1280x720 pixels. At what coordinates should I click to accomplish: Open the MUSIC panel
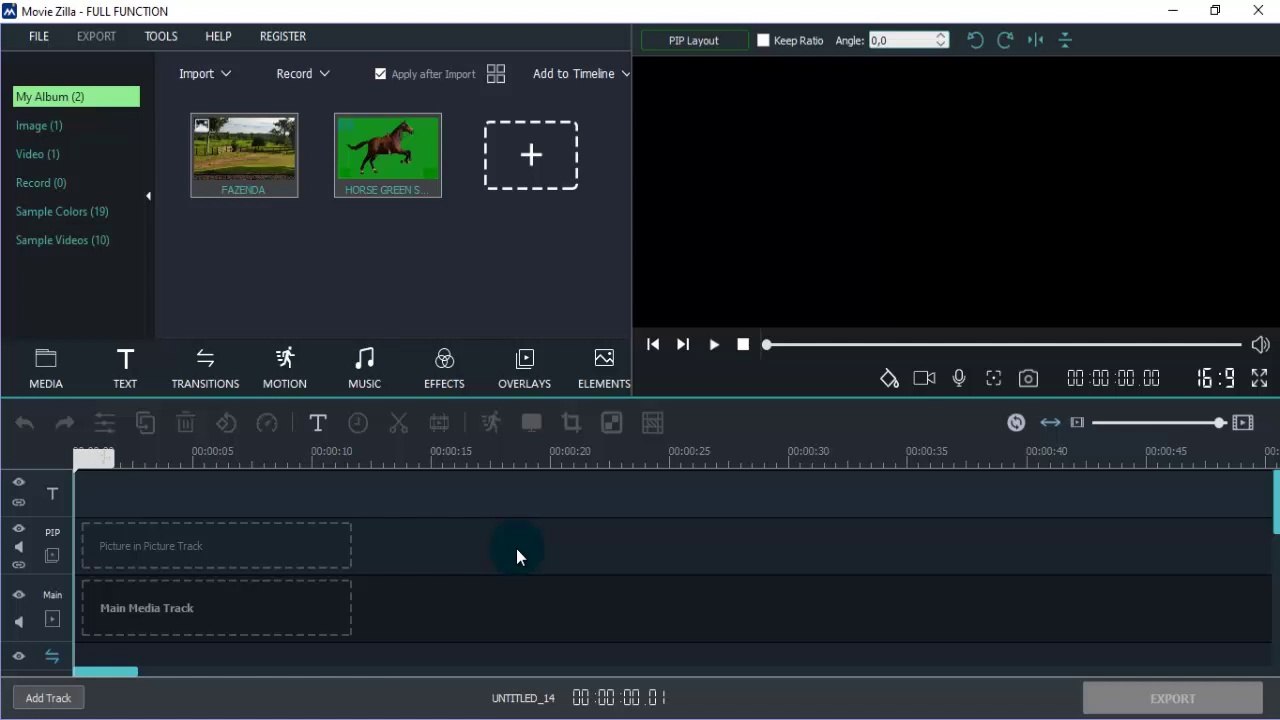(x=364, y=368)
